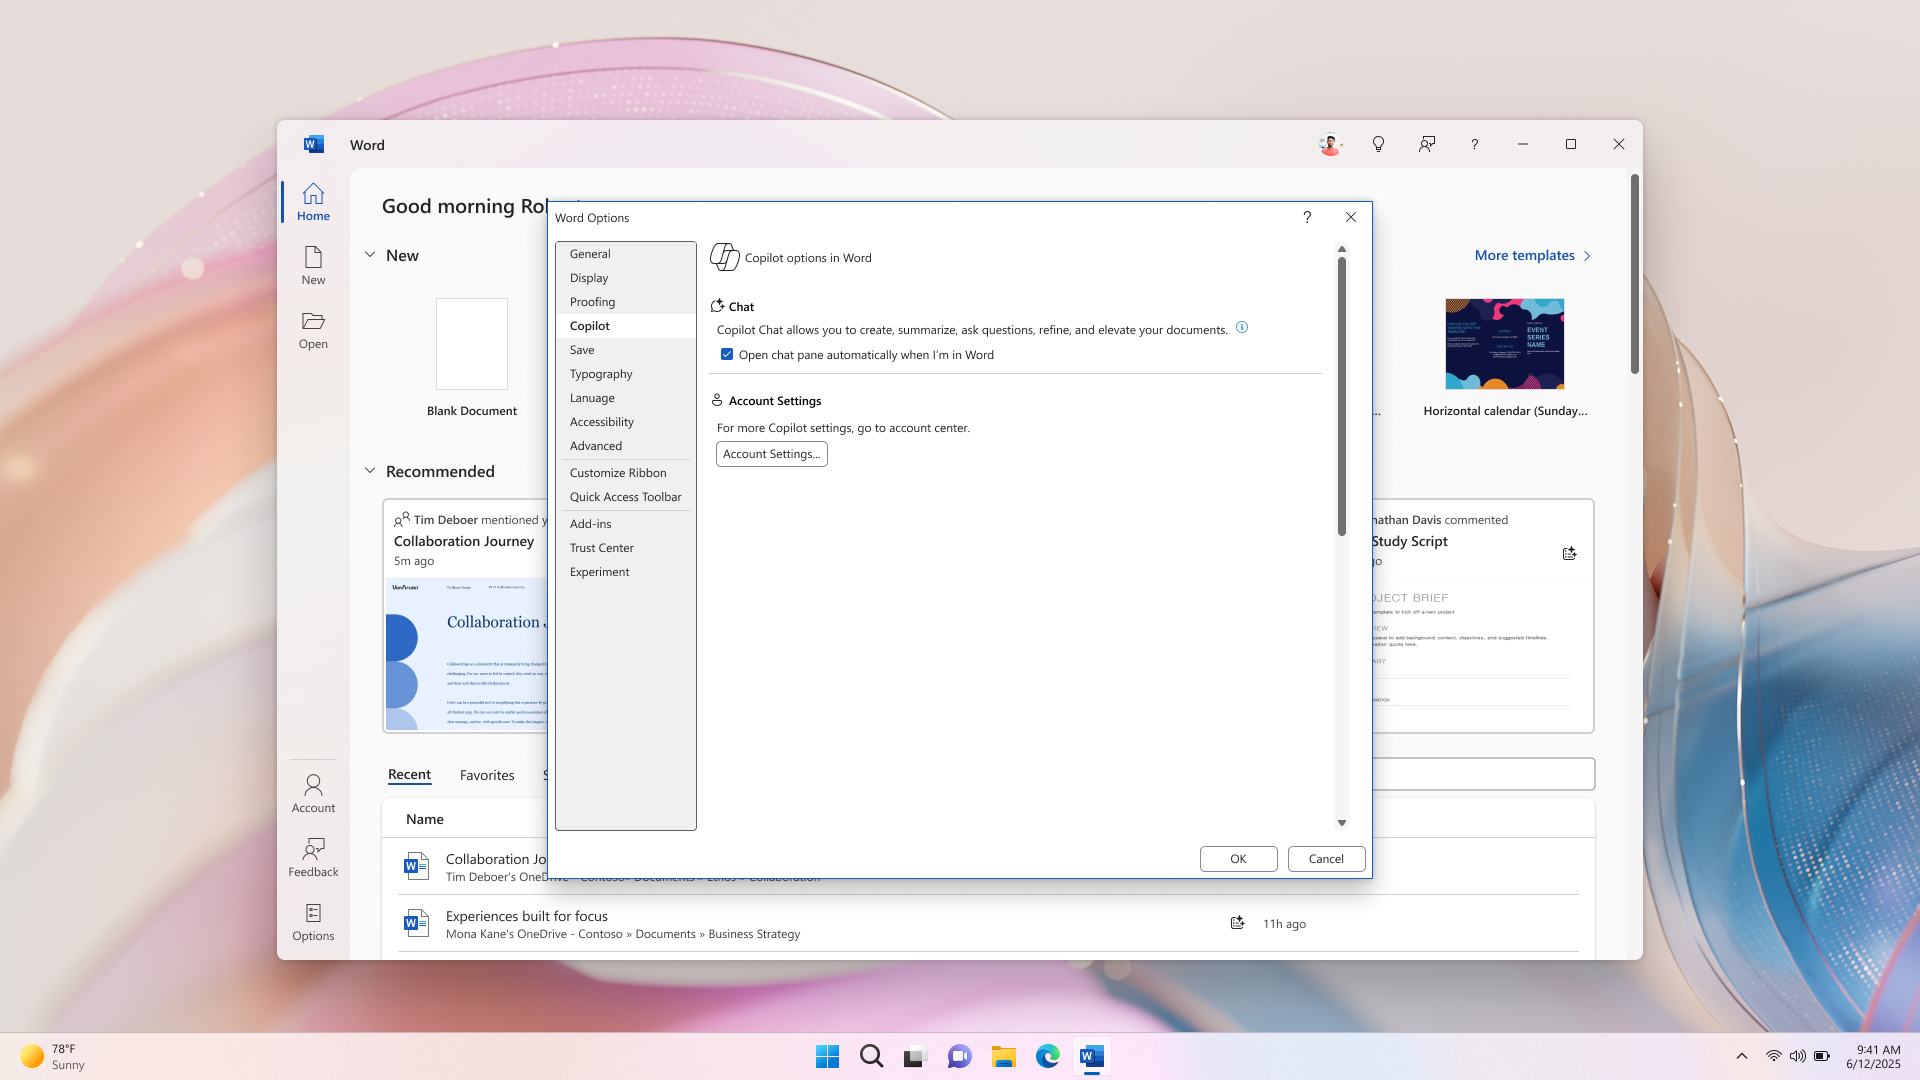Click the Word icon on taskbar
This screenshot has width=1920, height=1080.
click(1091, 1056)
